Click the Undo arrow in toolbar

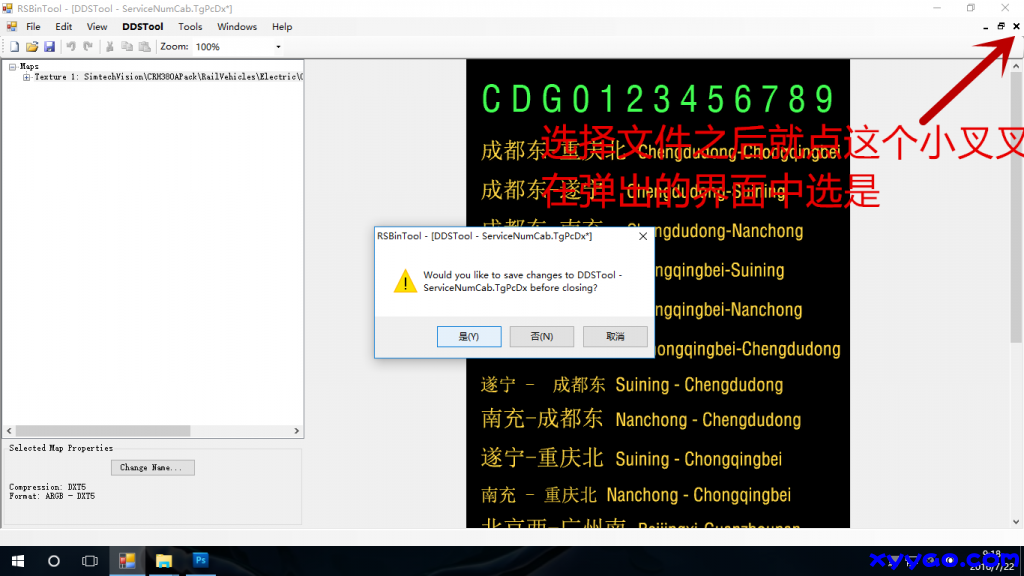pos(71,47)
